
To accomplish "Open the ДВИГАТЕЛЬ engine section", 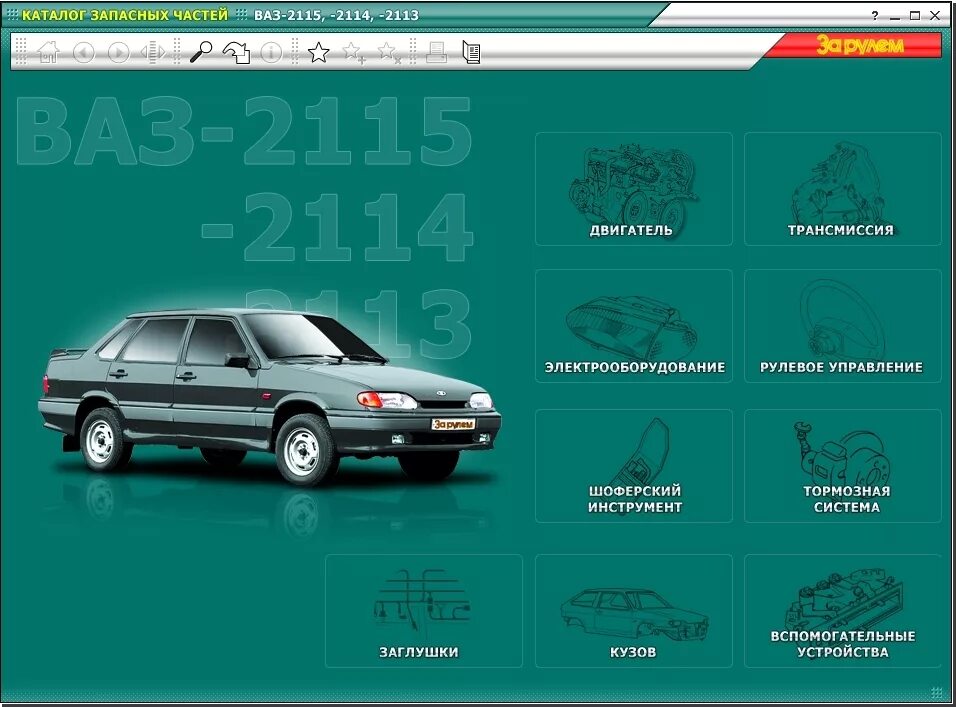I will 633,189.
